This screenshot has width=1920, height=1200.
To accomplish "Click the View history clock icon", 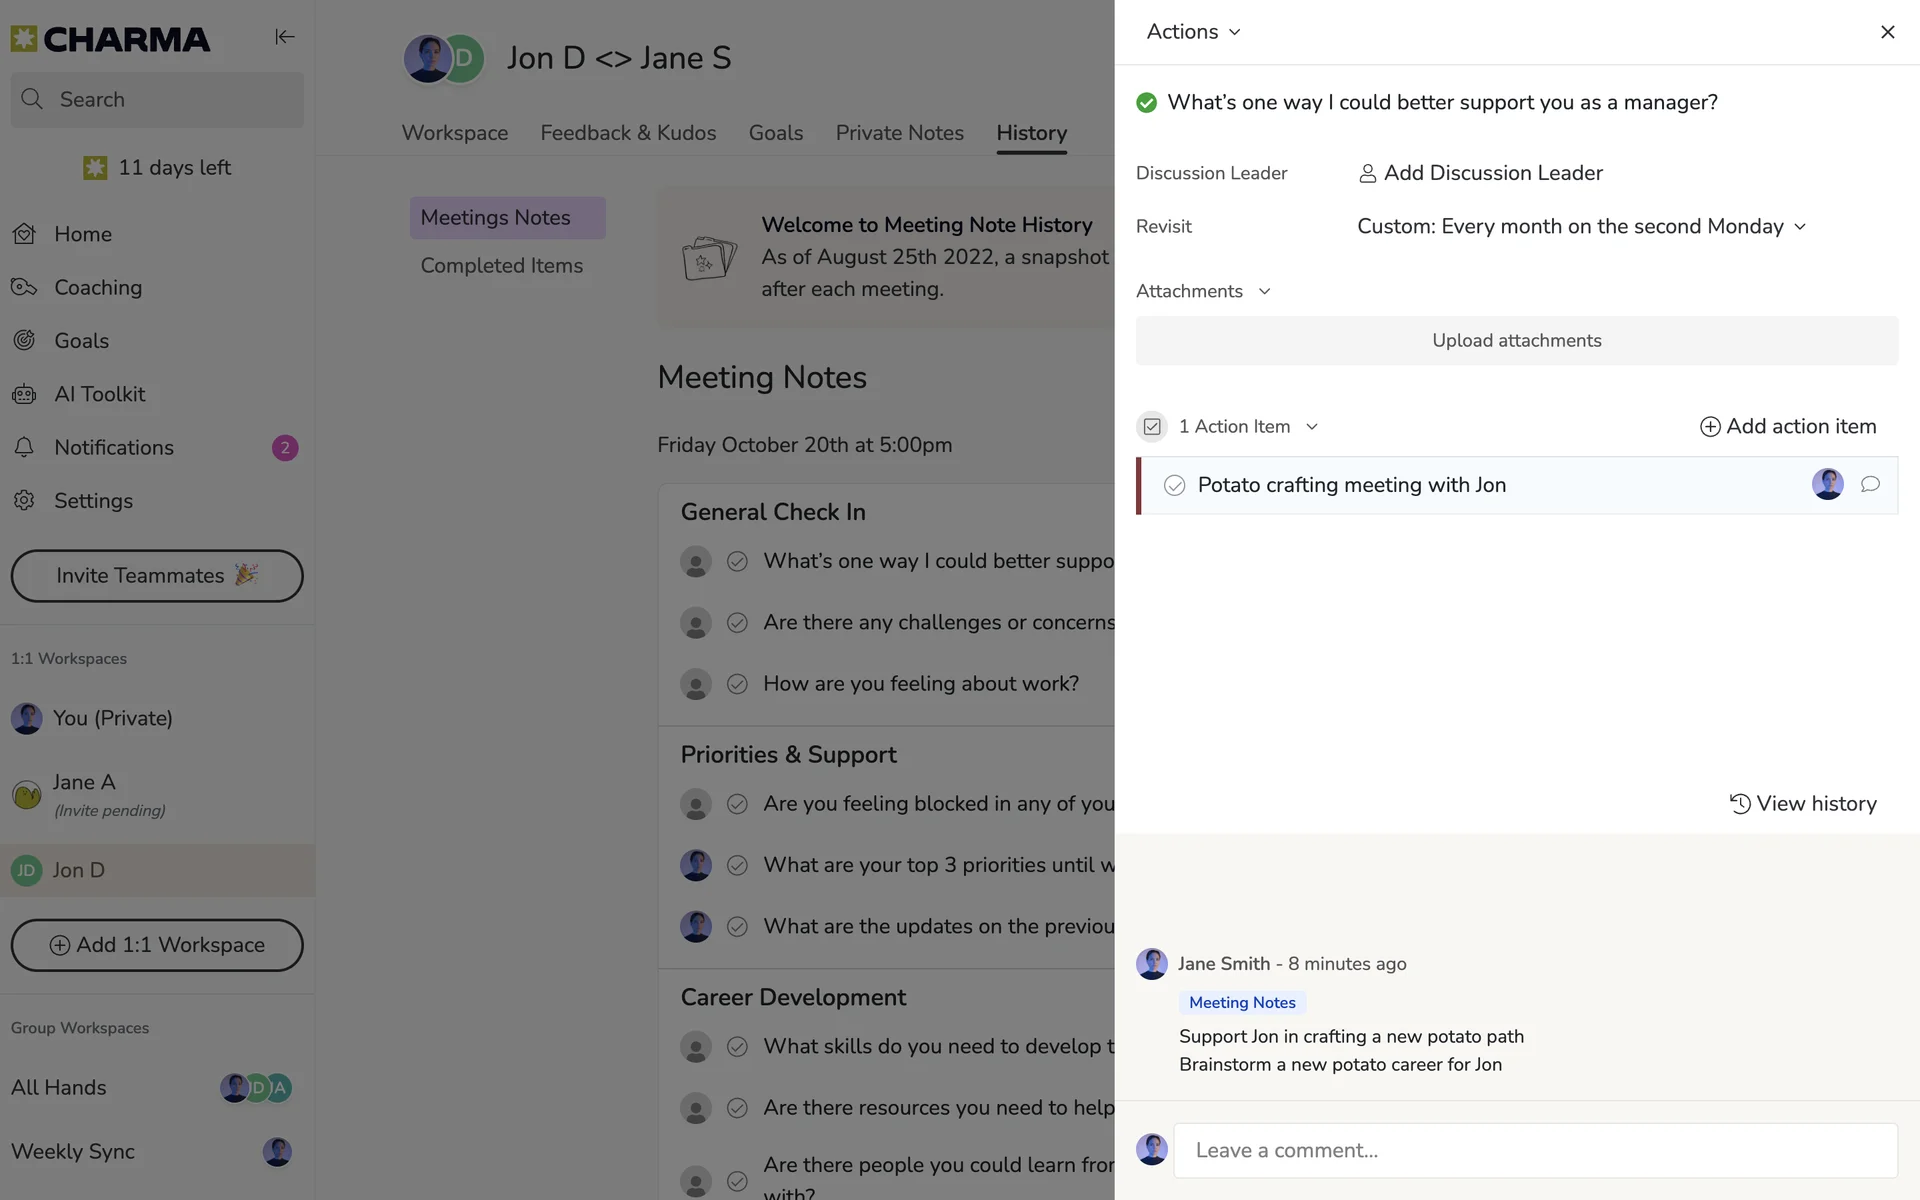I will point(1739,804).
